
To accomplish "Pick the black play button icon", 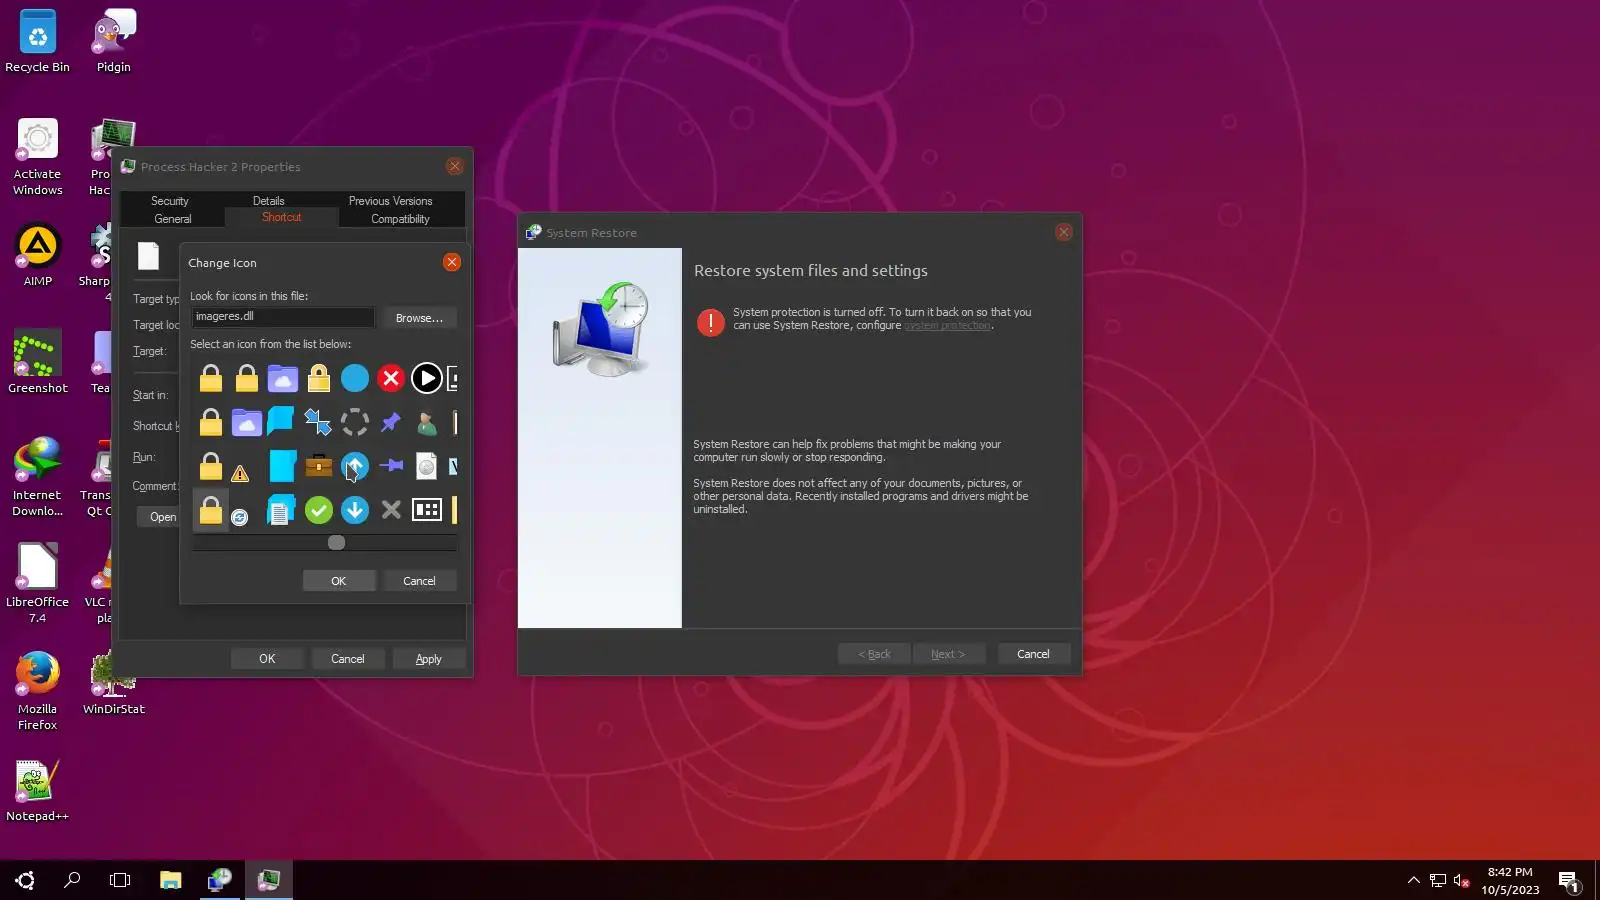I will point(427,378).
